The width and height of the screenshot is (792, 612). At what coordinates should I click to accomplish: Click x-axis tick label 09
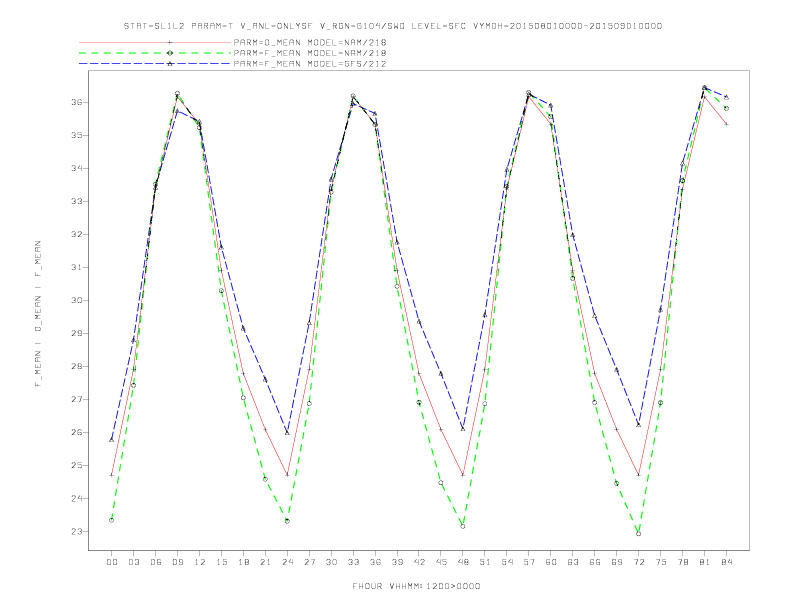(177, 562)
